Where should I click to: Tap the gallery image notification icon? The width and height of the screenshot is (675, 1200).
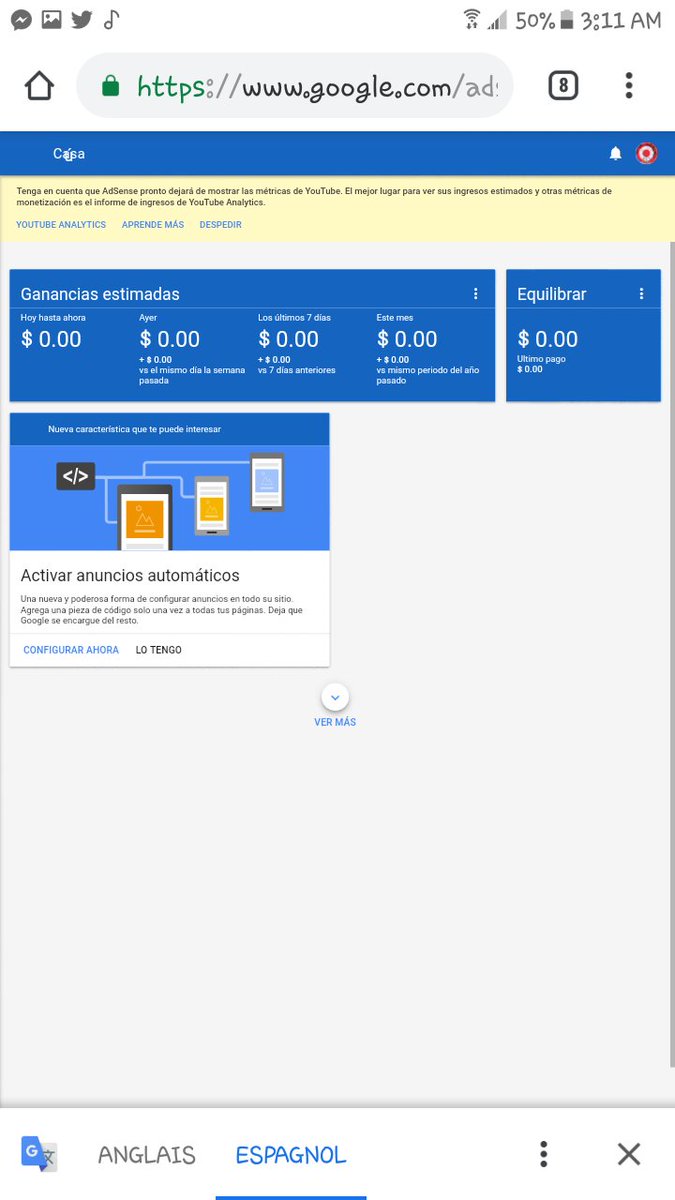tap(51, 19)
